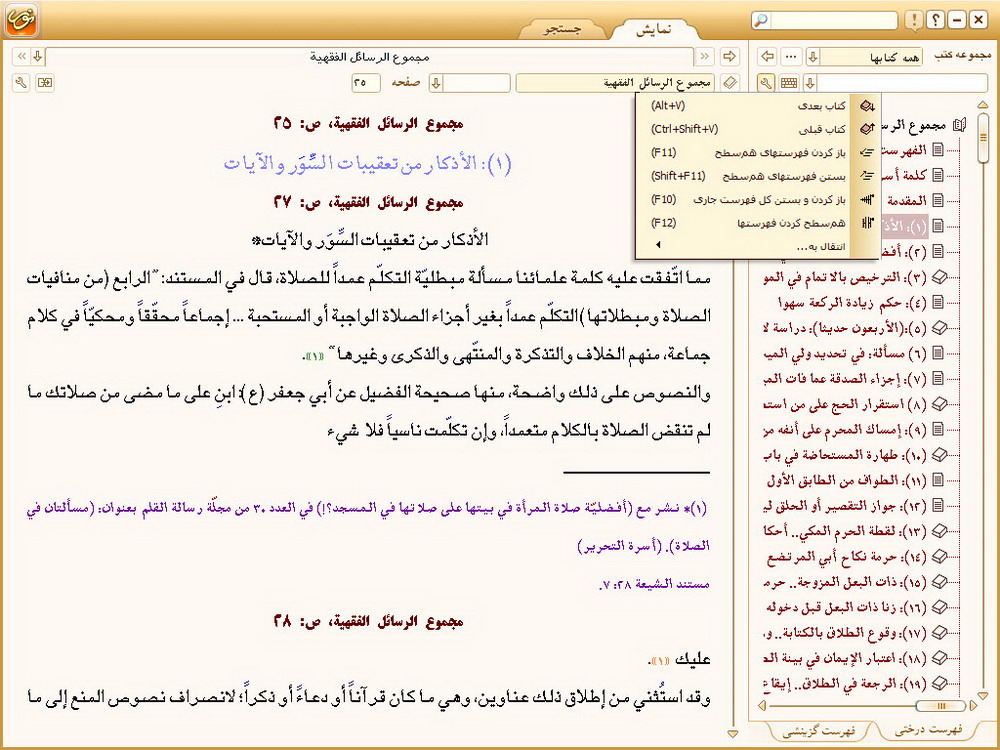
Task: Switch to the فهرست درختی tab
Action: click(x=929, y=730)
